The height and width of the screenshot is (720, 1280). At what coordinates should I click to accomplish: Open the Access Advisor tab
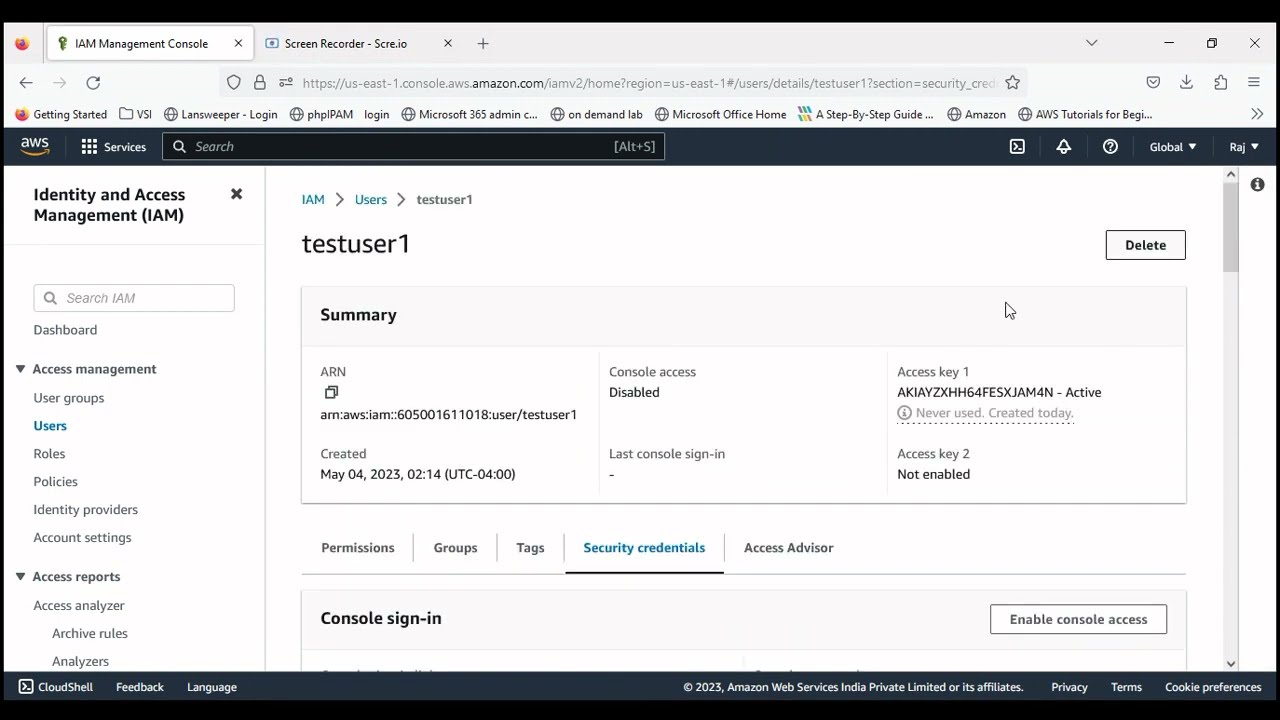[789, 548]
